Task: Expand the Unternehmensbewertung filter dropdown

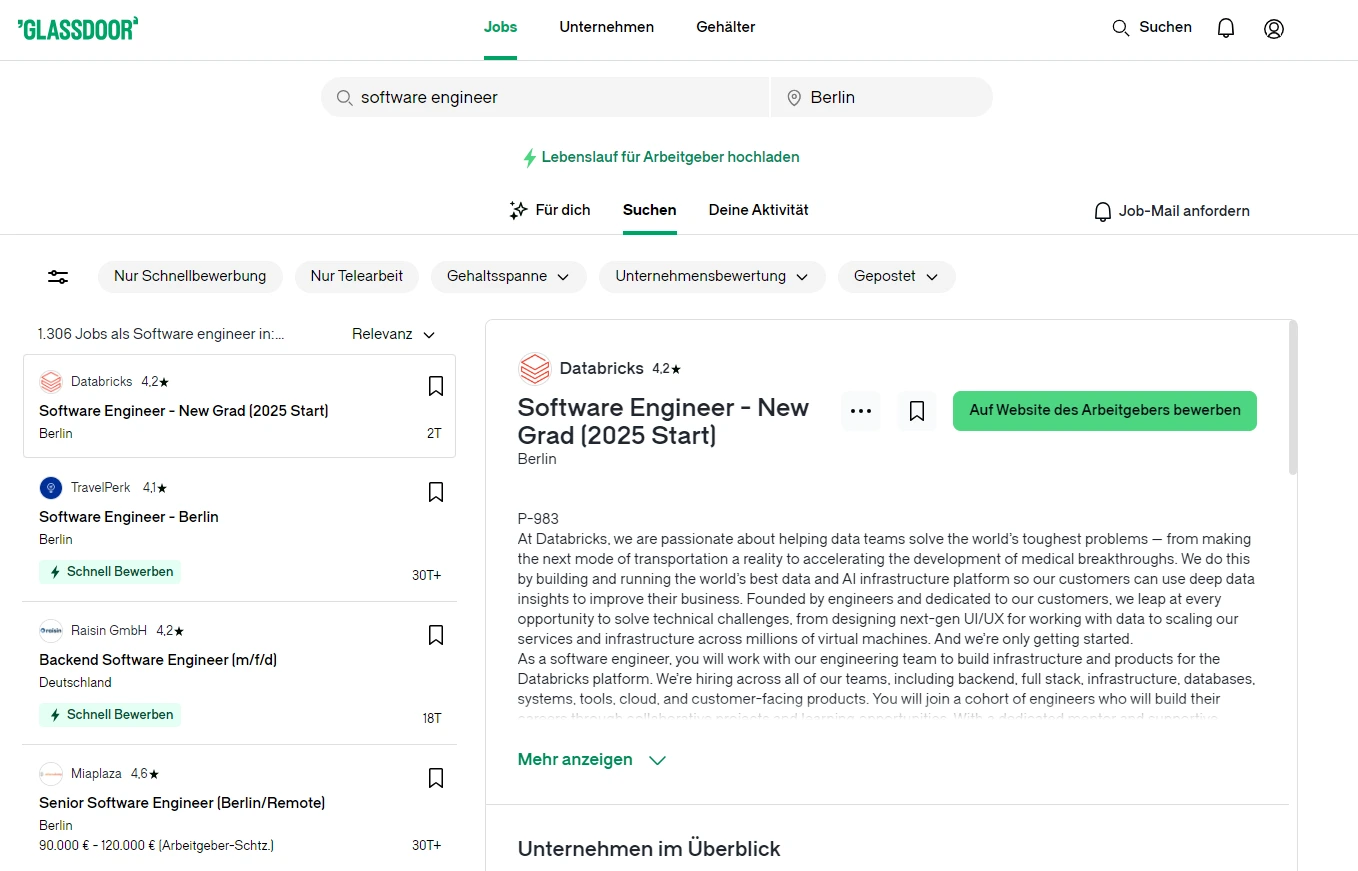Action: click(x=712, y=277)
